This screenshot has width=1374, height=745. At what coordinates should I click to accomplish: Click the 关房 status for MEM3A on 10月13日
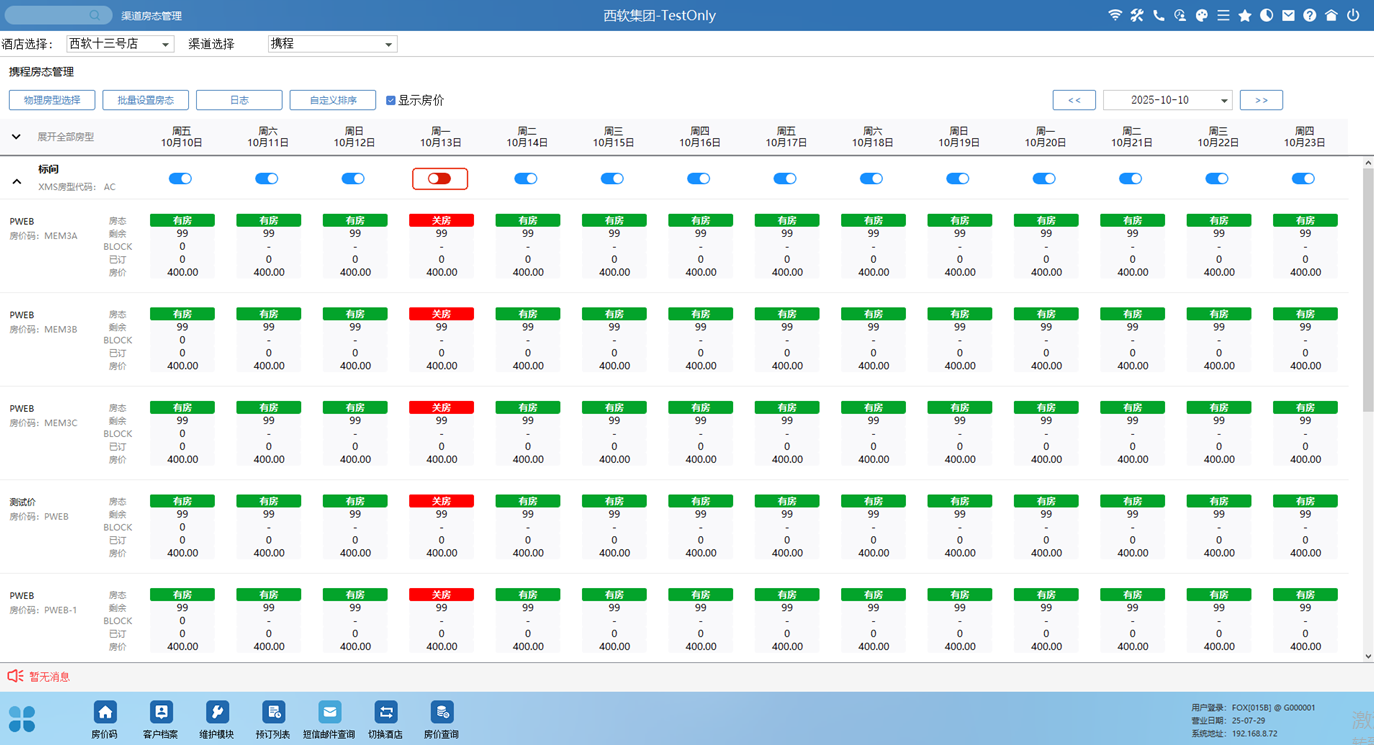(441, 220)
